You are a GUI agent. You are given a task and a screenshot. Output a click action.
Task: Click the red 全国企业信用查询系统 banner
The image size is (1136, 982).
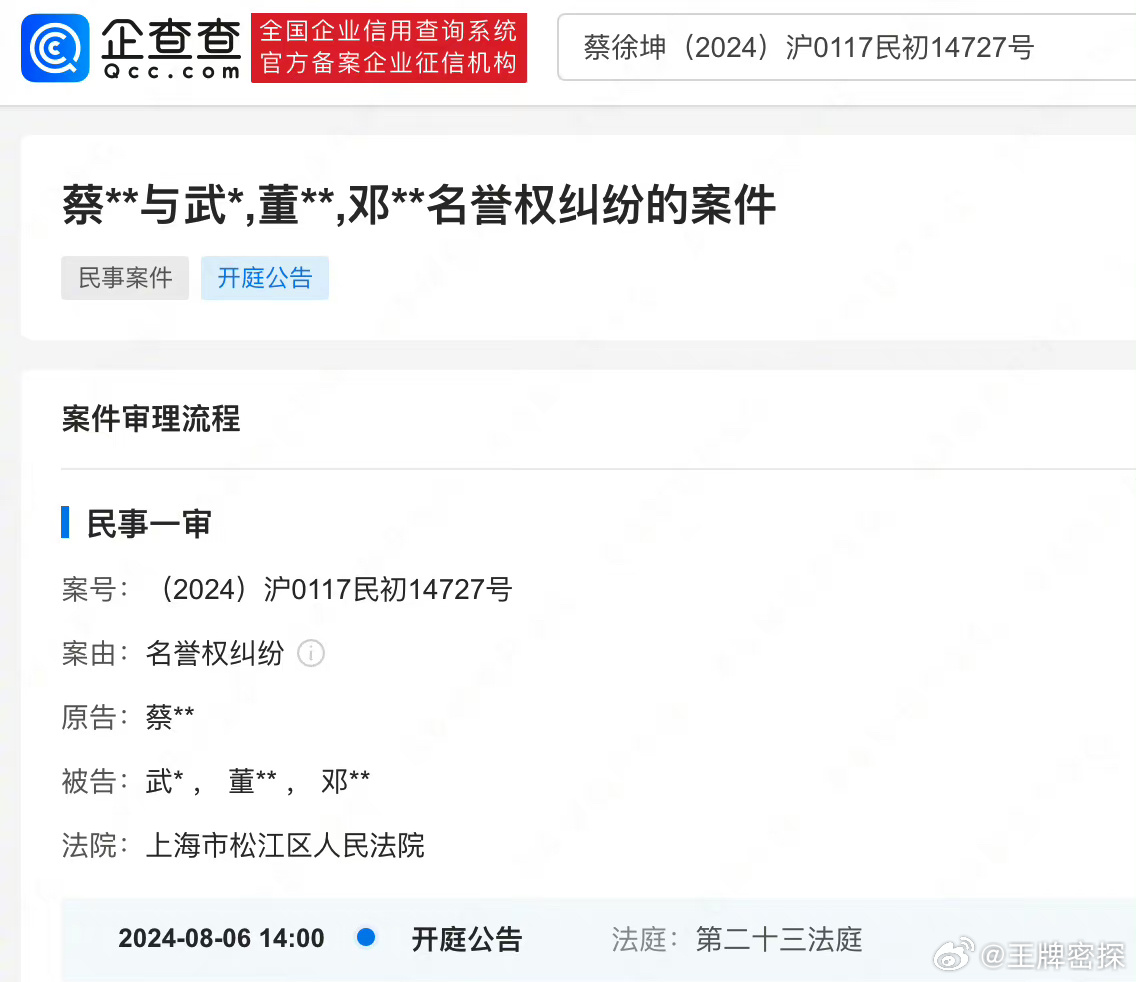[x=389, y=48]
